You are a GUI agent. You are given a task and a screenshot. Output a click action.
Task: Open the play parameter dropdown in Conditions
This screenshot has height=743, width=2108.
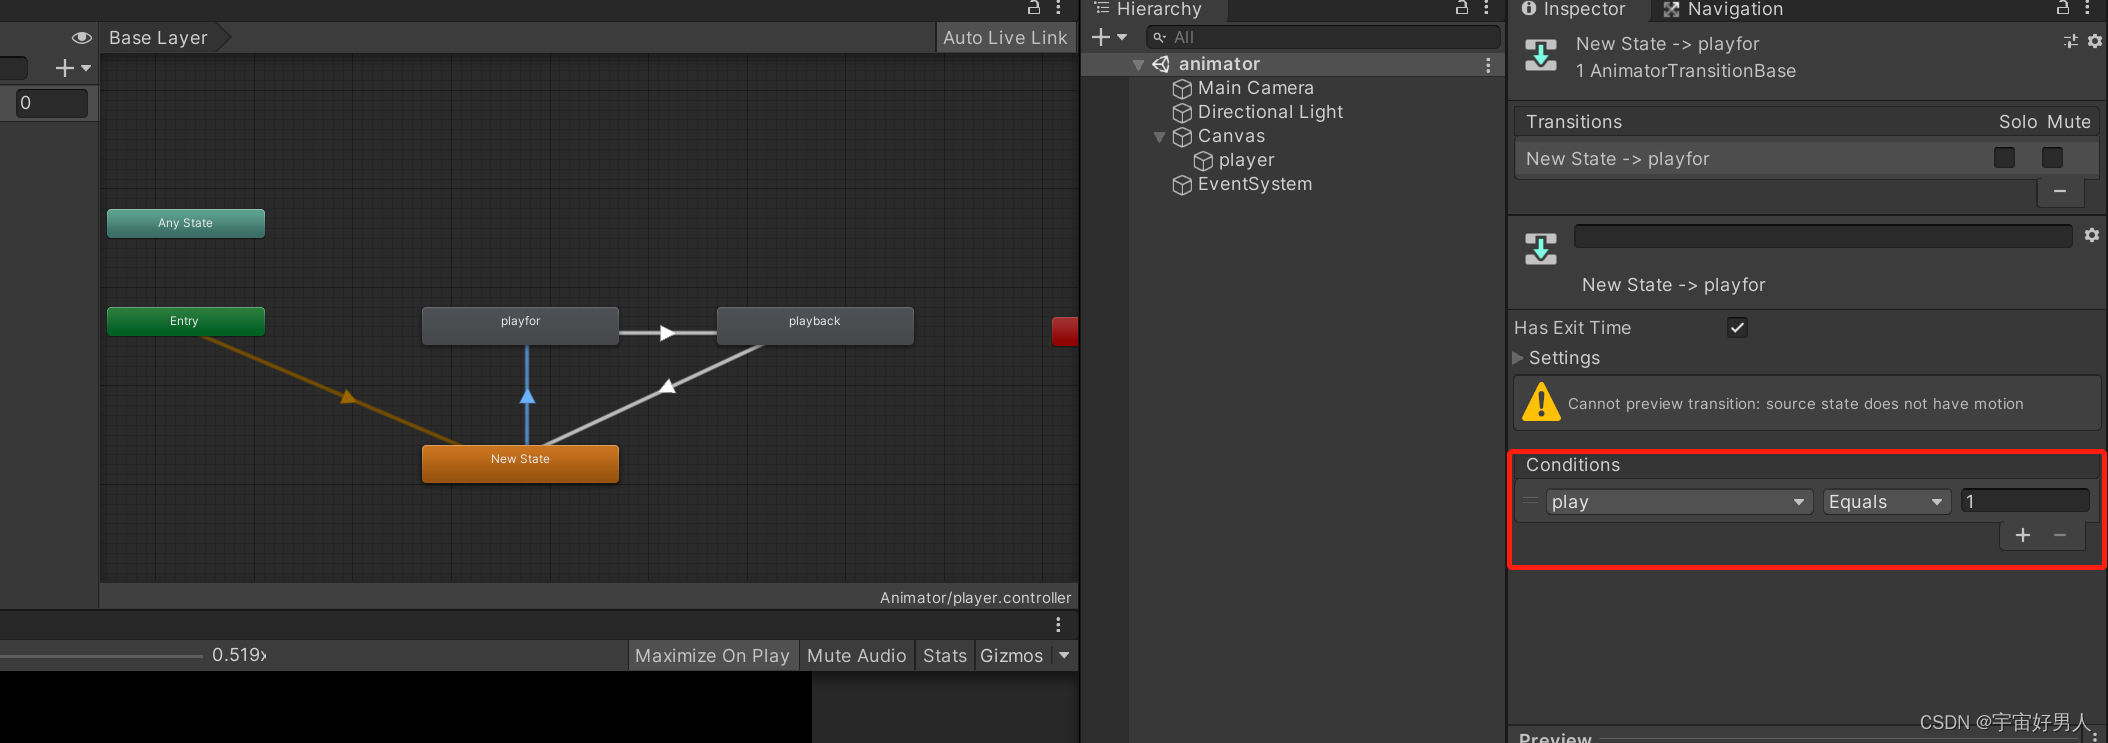pyautogui.click(x=1679, y=502)
